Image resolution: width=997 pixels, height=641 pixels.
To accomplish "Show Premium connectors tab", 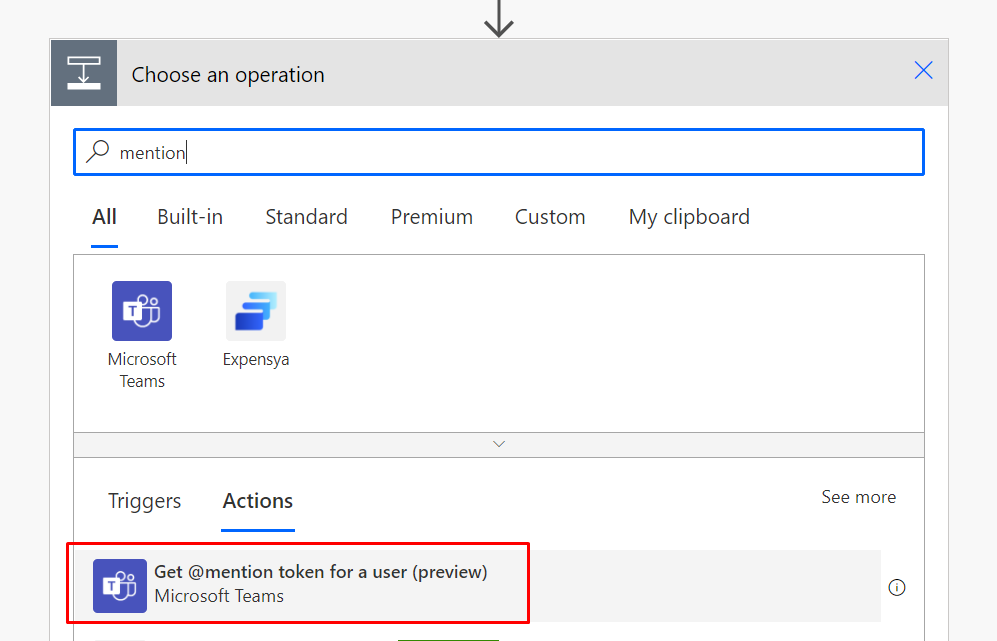I will point(432,217).
